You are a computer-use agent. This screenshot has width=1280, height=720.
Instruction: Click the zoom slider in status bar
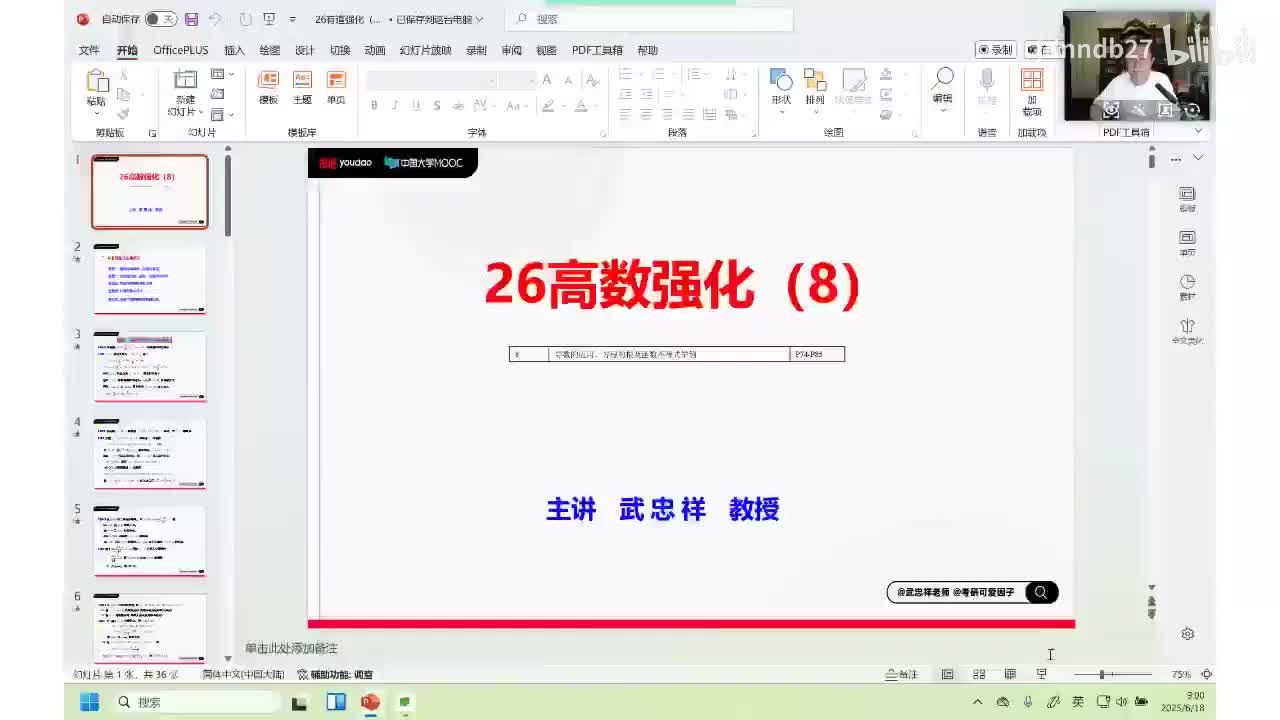click(x=1112, y=675)
